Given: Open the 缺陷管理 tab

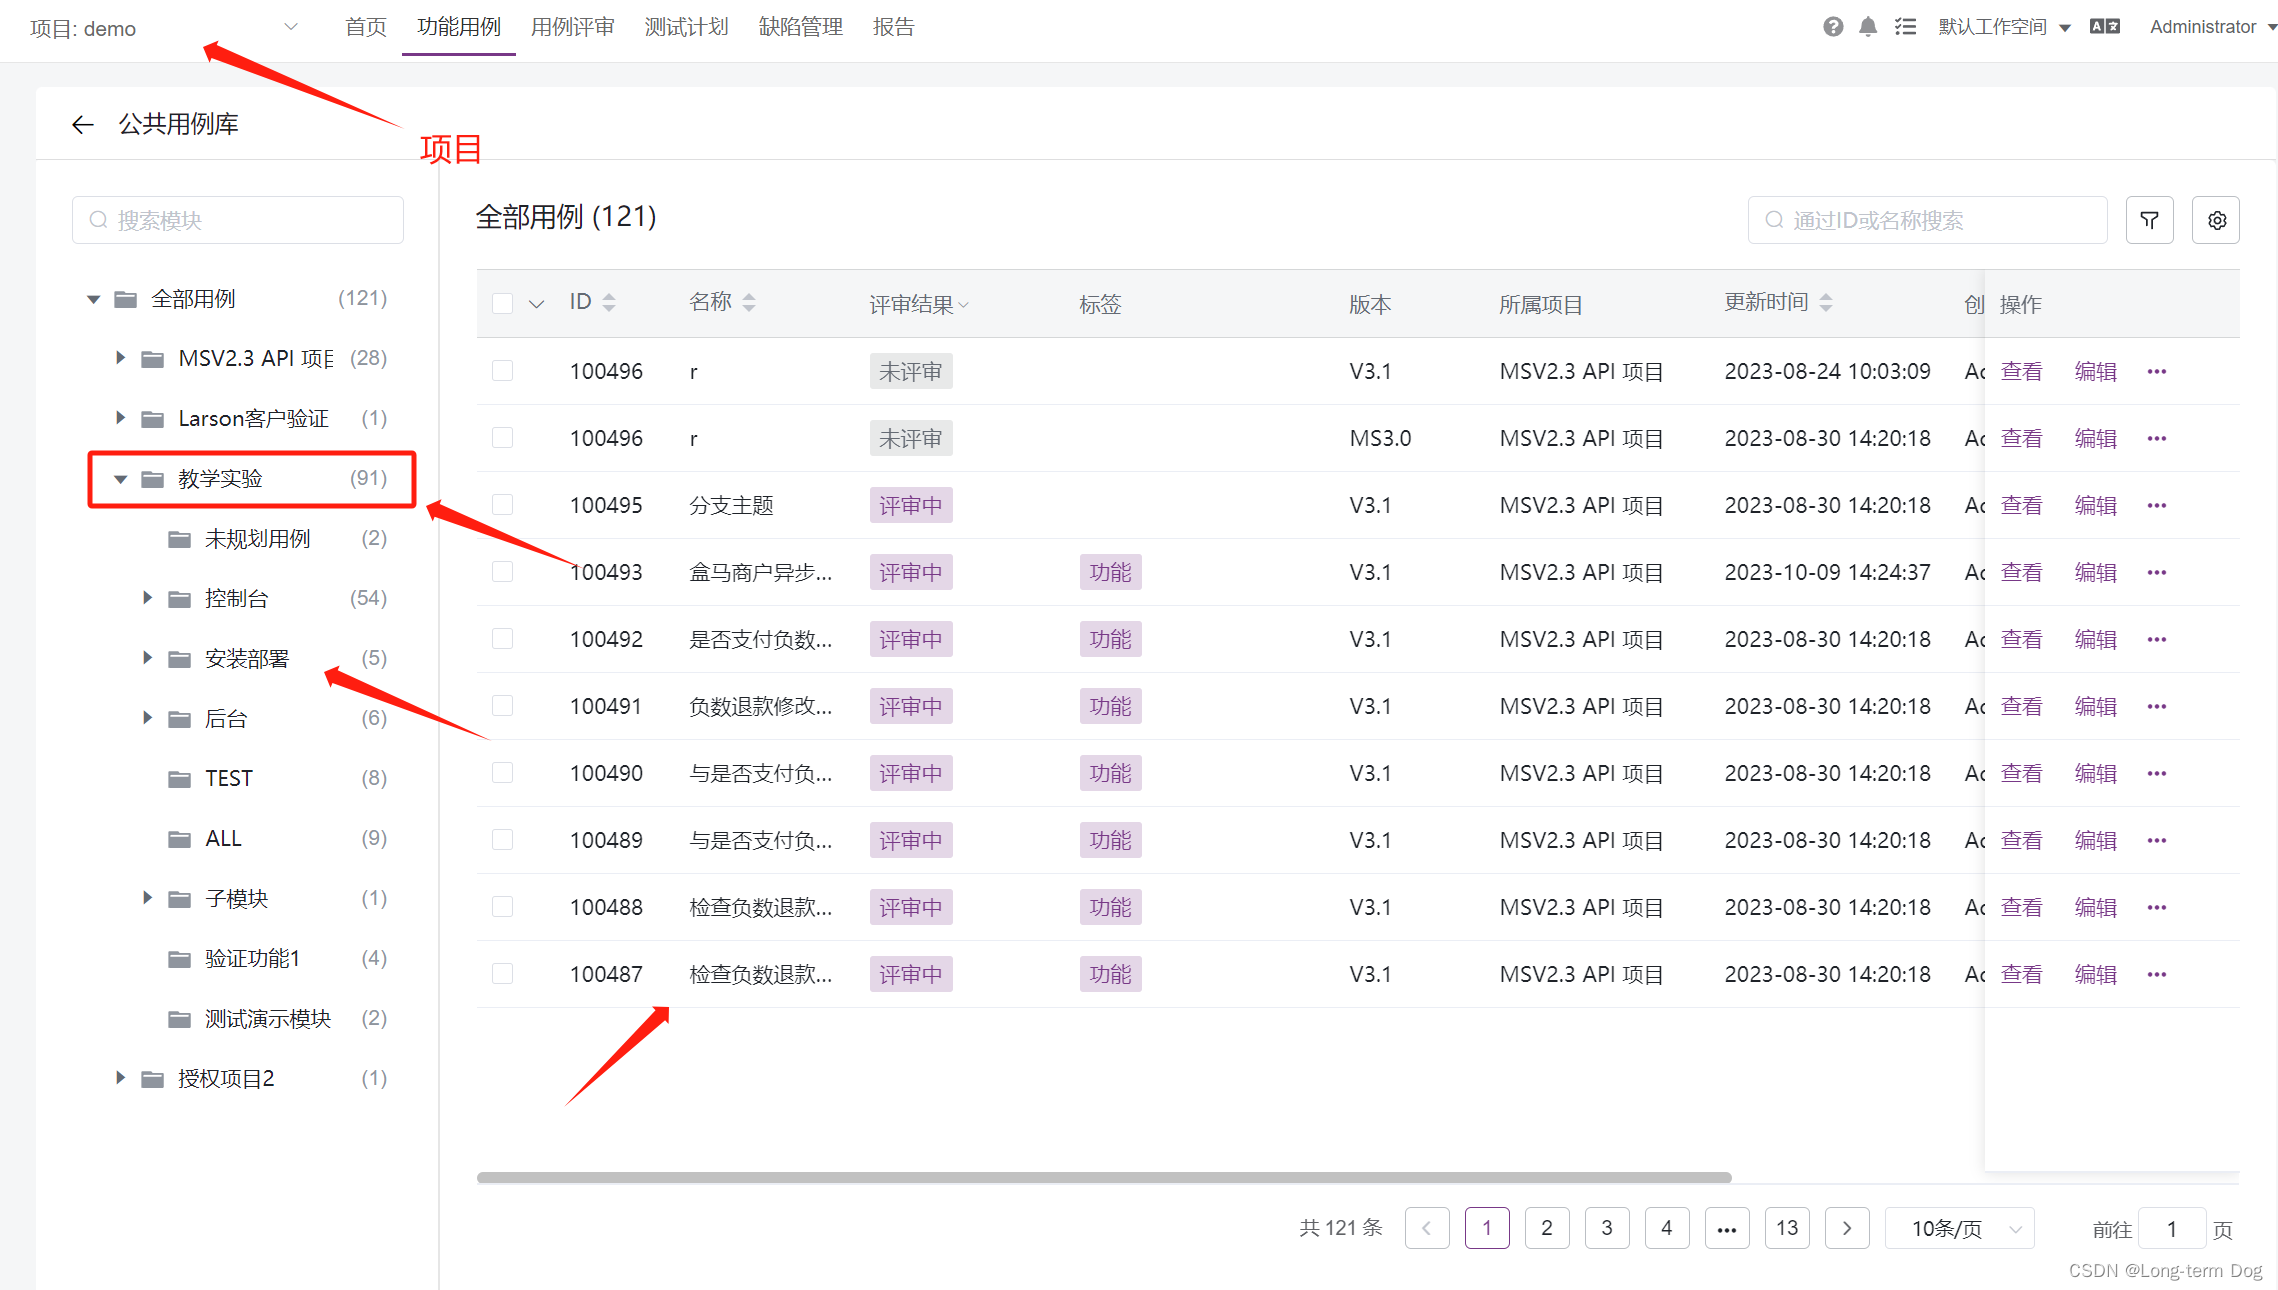Looking at the screenshot, I should pos(800,27).
